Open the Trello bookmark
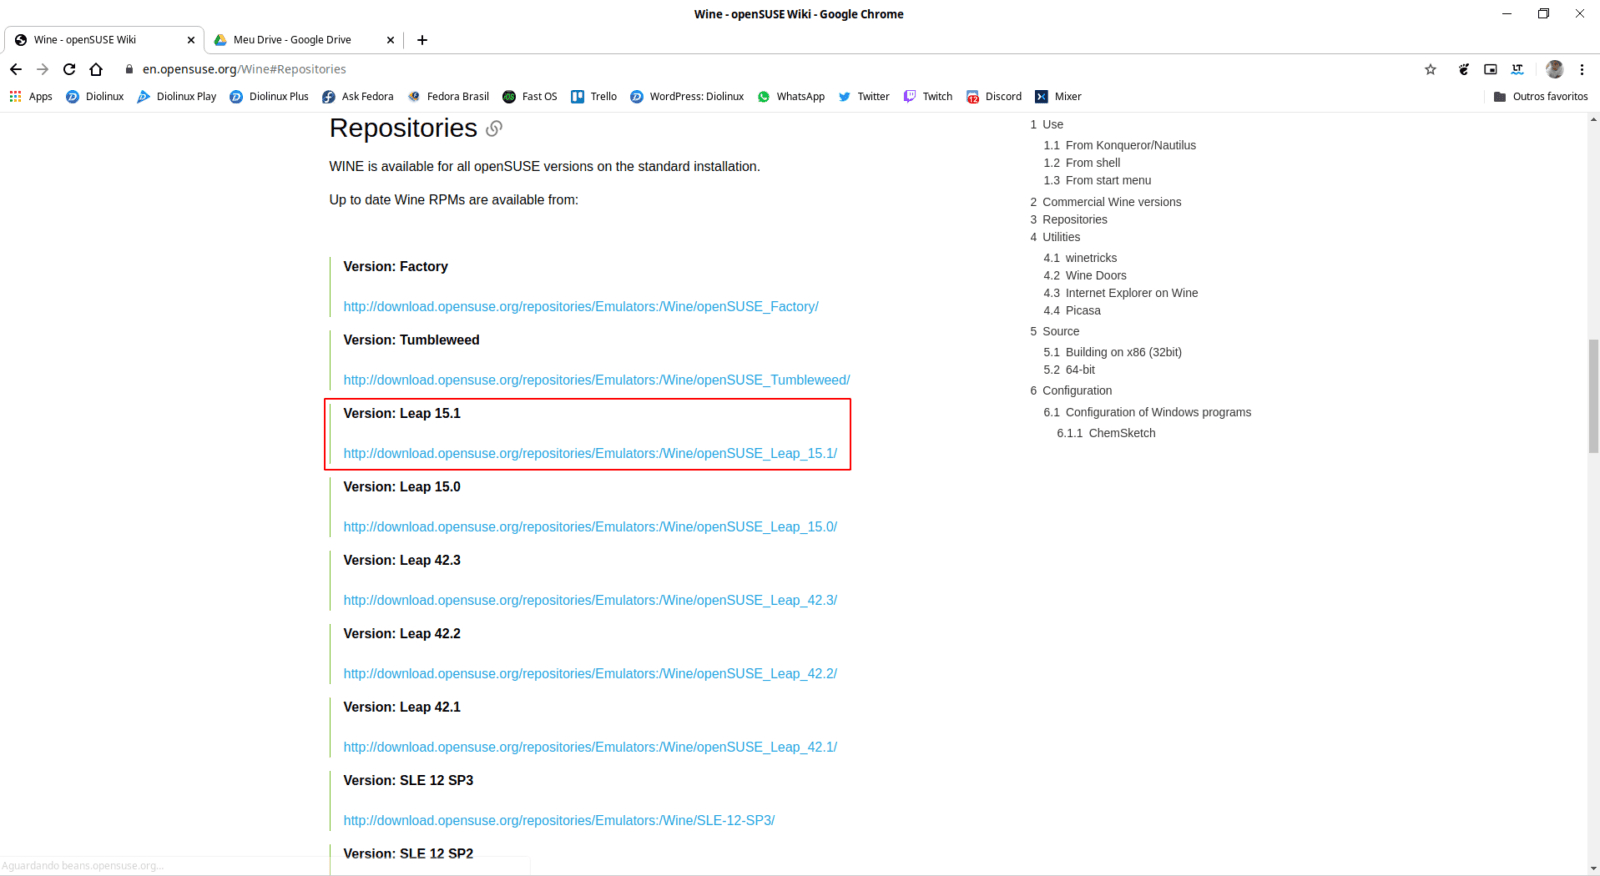The height and width of the screenshot is (876, 1600). point(594,97)
